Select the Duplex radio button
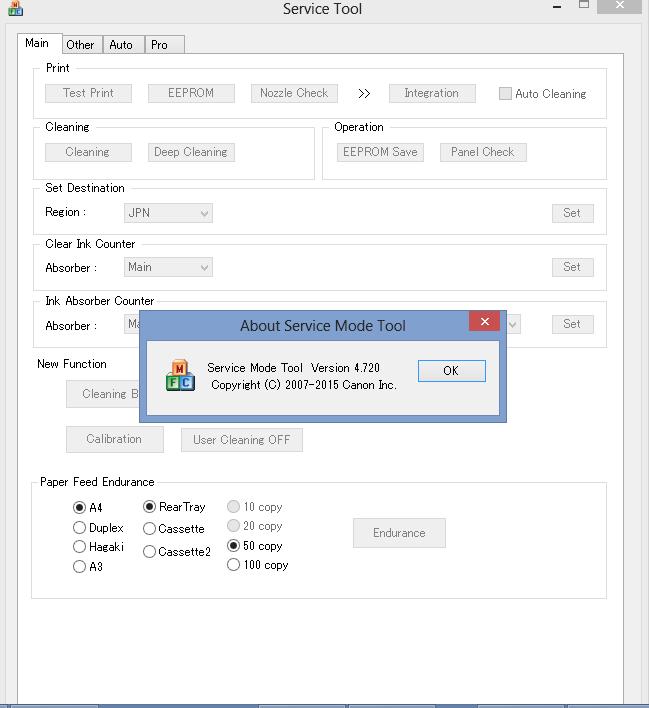This screenshot has width=649, height=708. pos(79,527)
